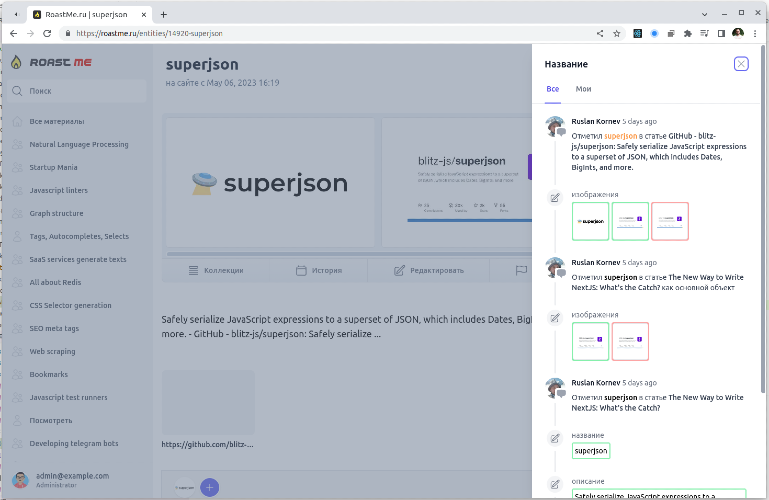Click the side panel vertical scrollbar
The height and width of the screenshot is (500, 769).
click(763, 218)
